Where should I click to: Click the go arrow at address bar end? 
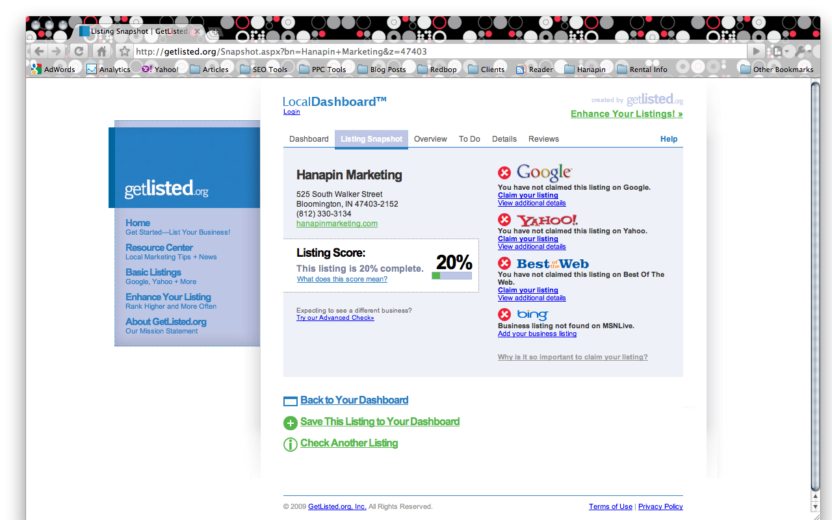click(x=756, y=51)
